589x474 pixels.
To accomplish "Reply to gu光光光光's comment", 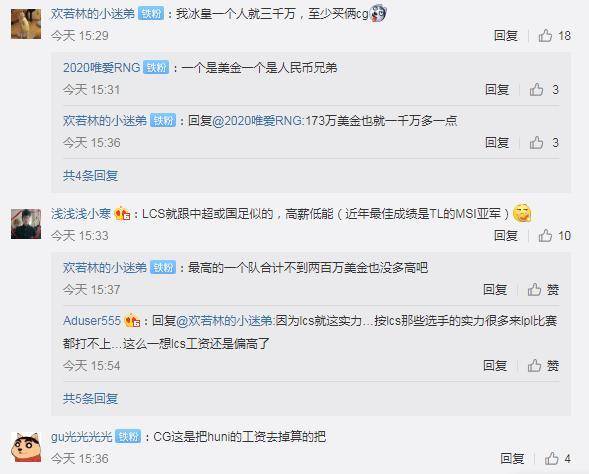I will 512,458.
